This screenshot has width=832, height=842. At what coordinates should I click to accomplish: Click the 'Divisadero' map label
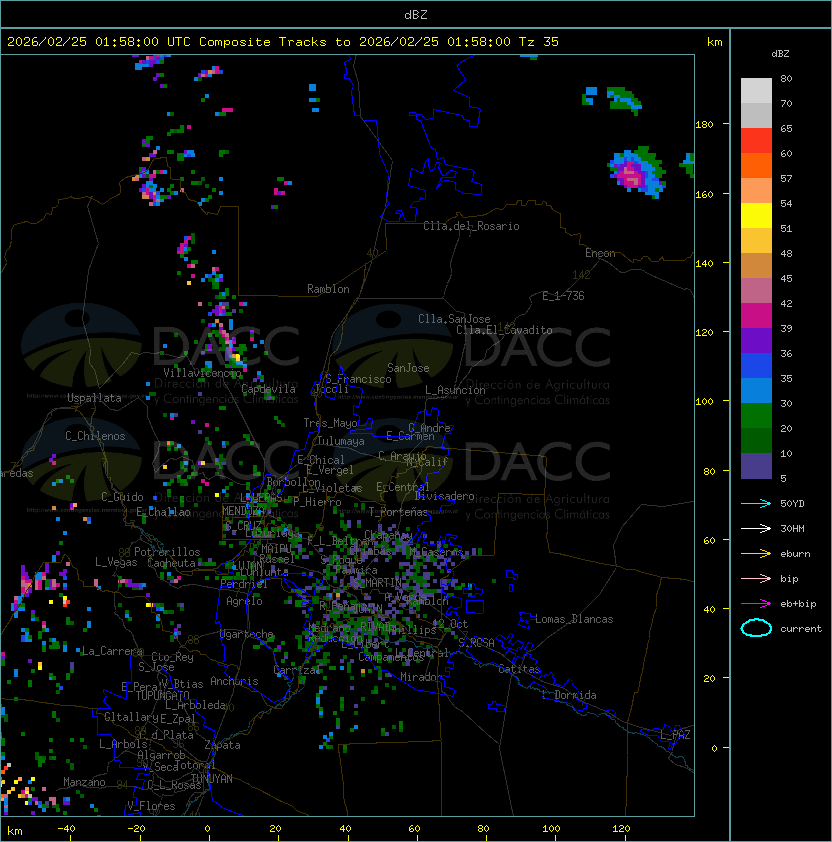click(445, 496)
